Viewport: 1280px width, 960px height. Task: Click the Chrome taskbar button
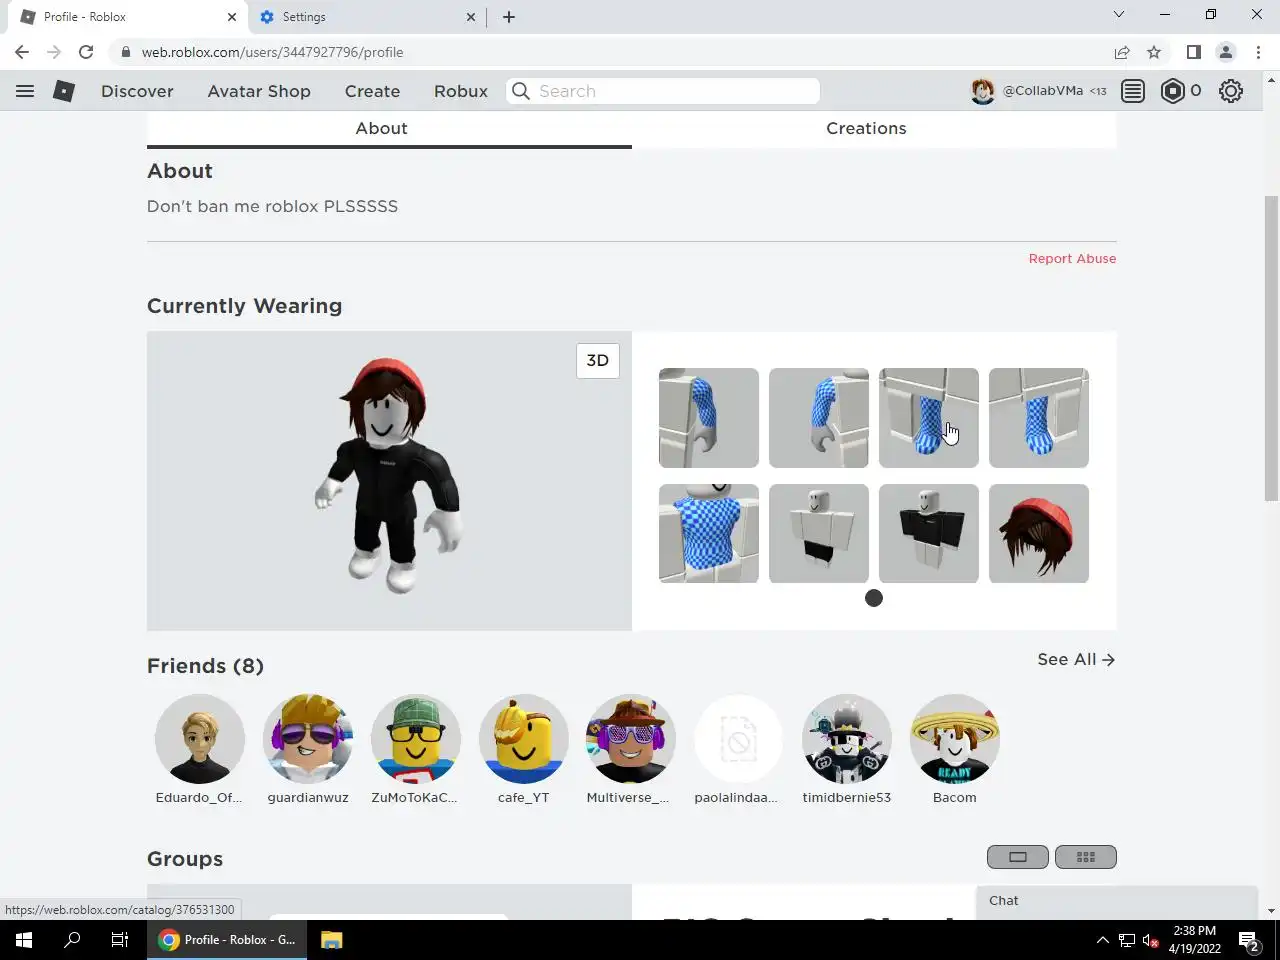[x=229, y=940]
